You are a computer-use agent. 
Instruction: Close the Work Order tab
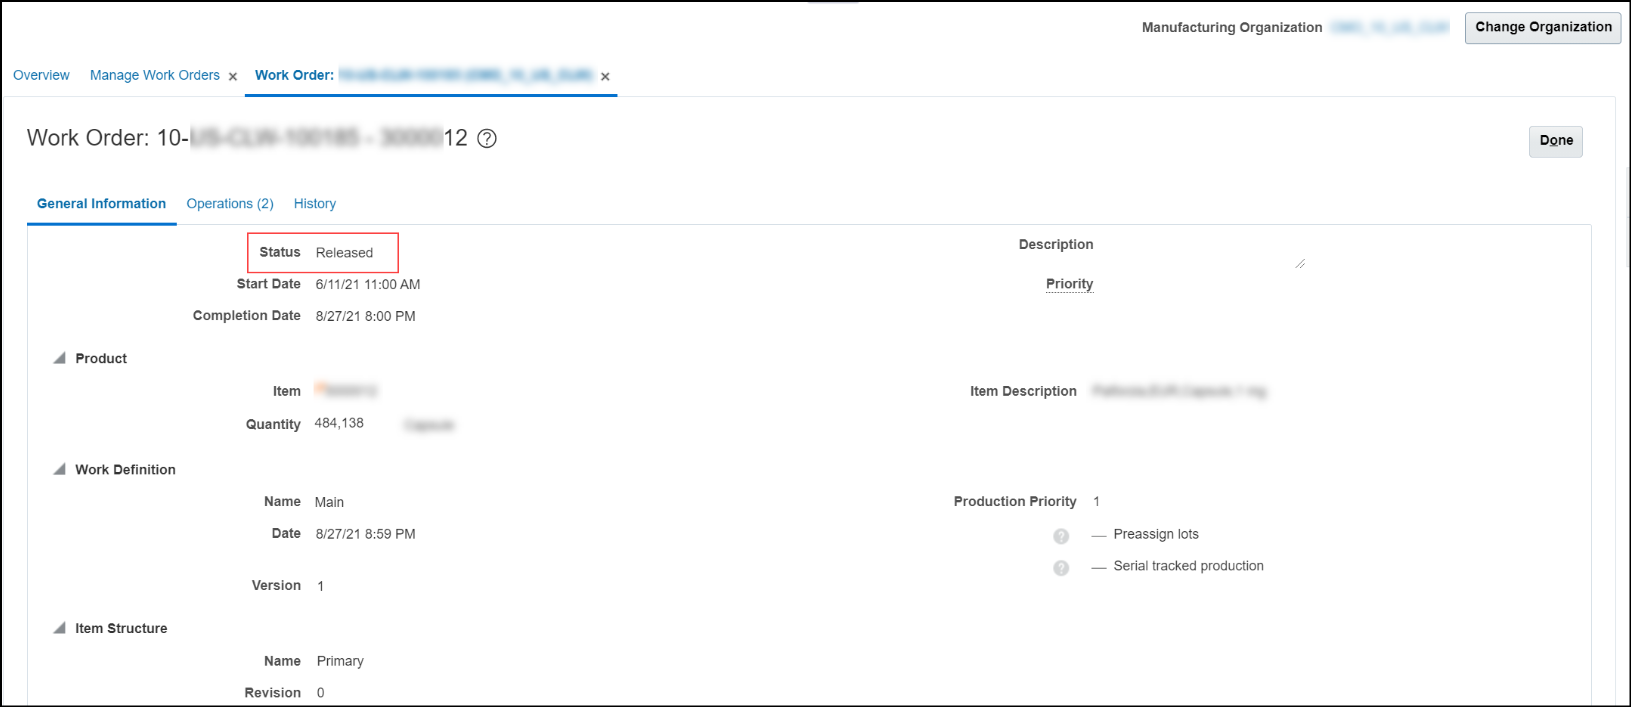coord(605,76)
